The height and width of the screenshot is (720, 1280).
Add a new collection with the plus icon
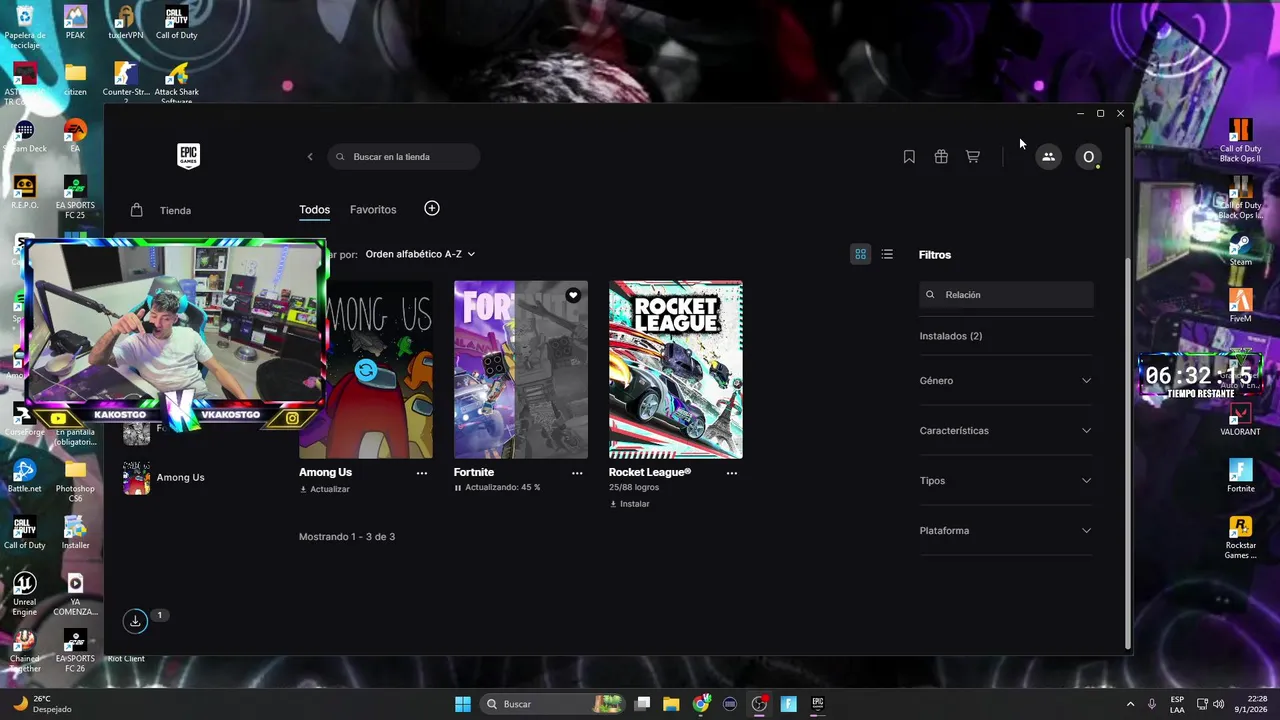pyautogui.click(x=432, y=208)
